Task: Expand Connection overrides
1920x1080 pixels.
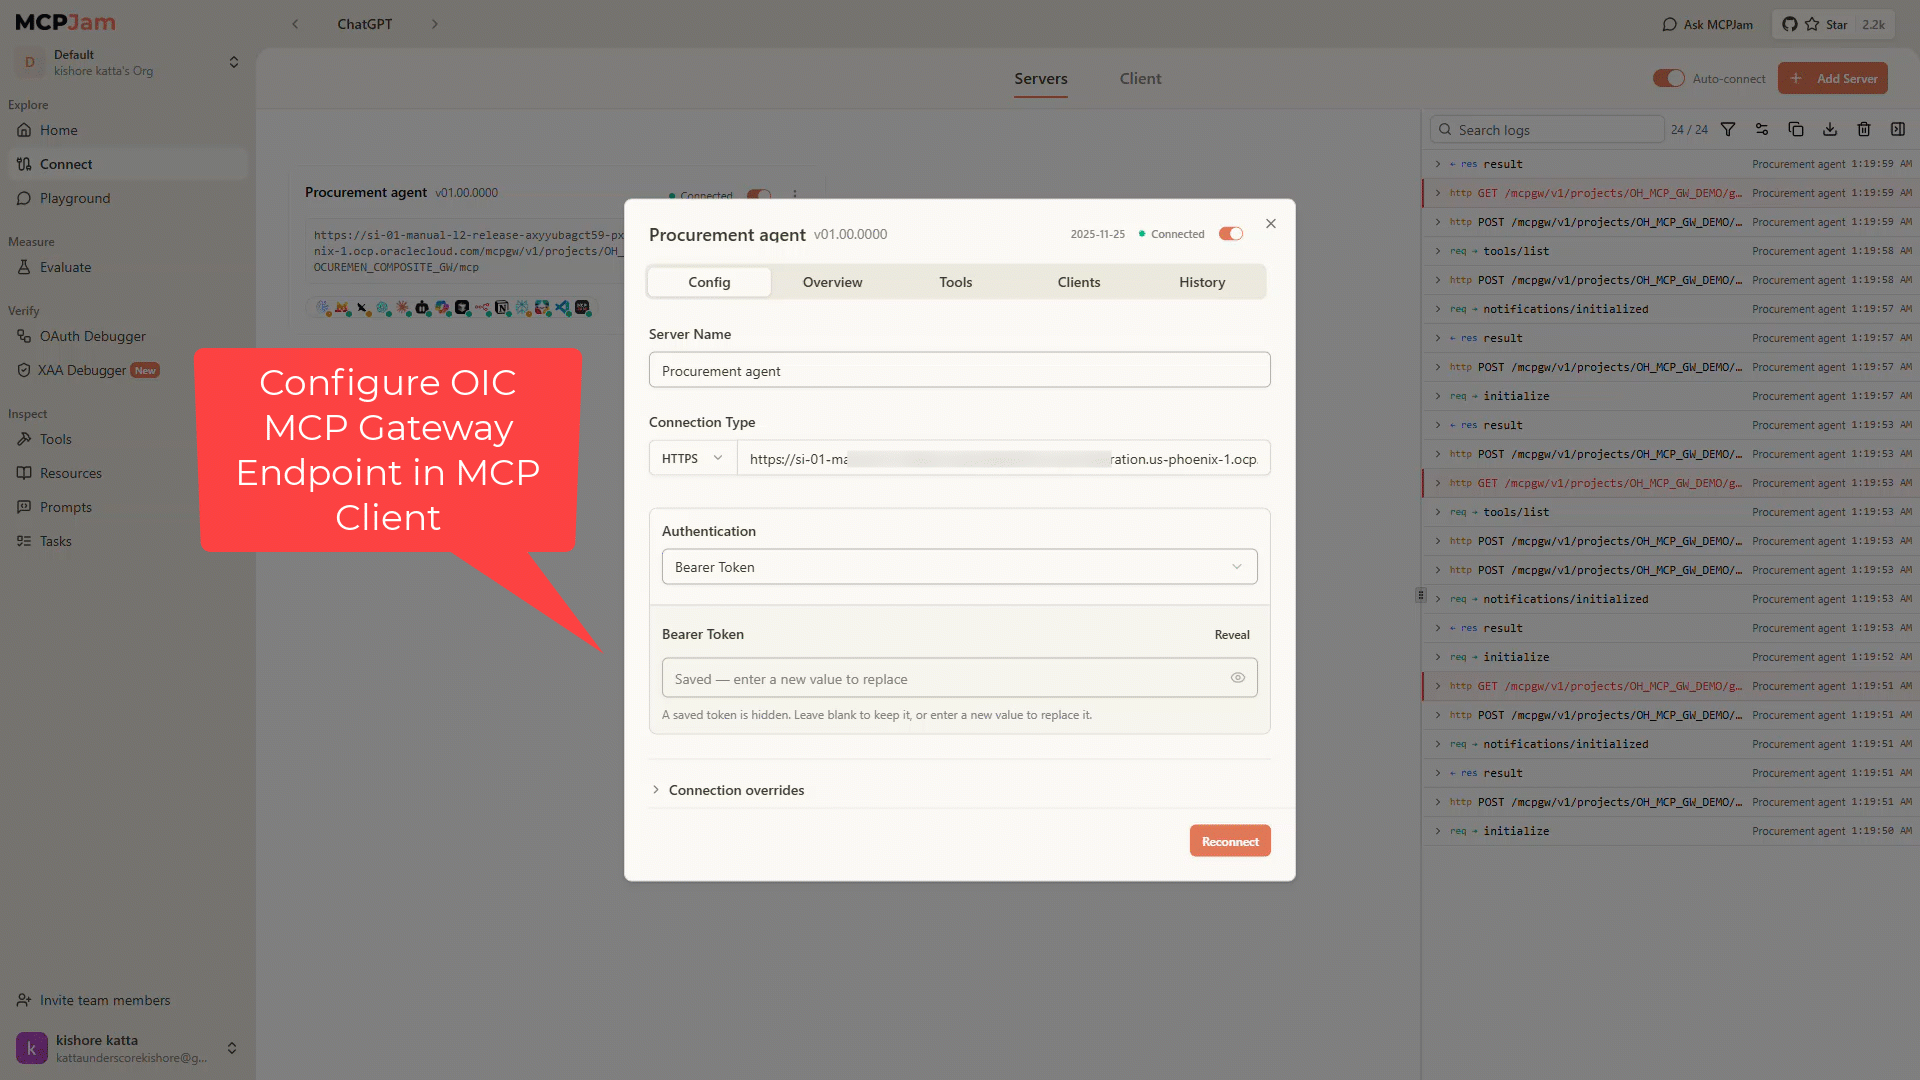Action: [x=728, y=790]
